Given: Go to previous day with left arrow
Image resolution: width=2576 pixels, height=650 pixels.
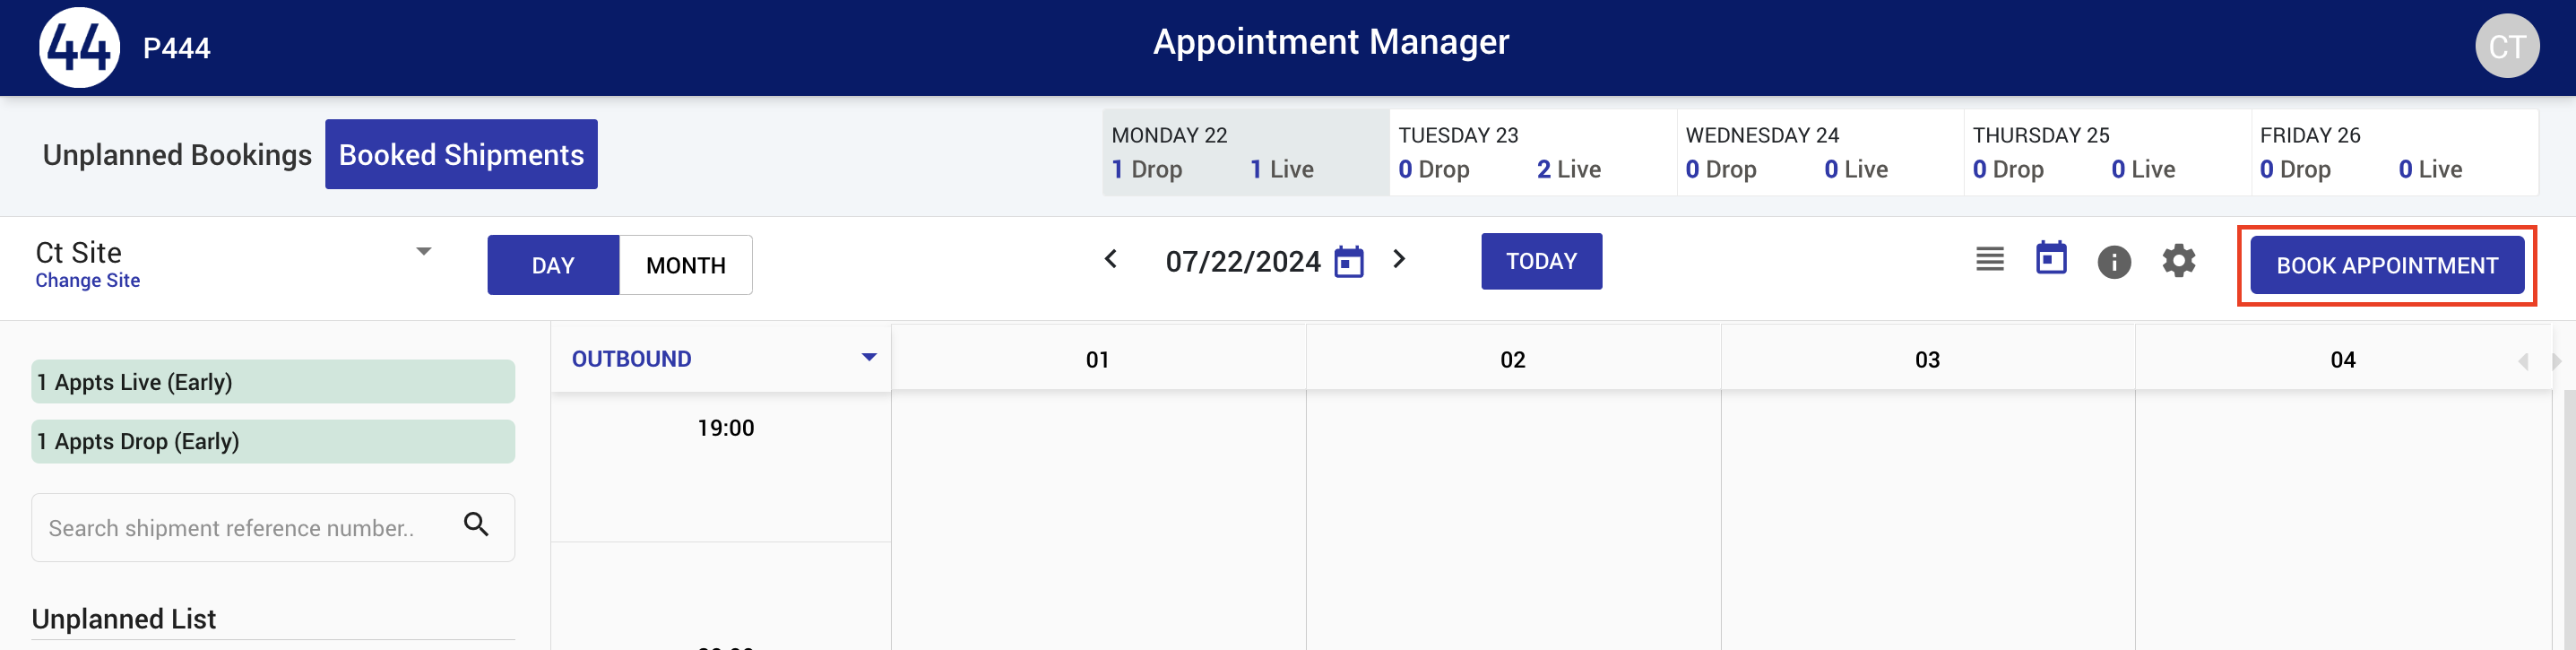Looking at the screenshot, I should click(x=1111, y=260).
